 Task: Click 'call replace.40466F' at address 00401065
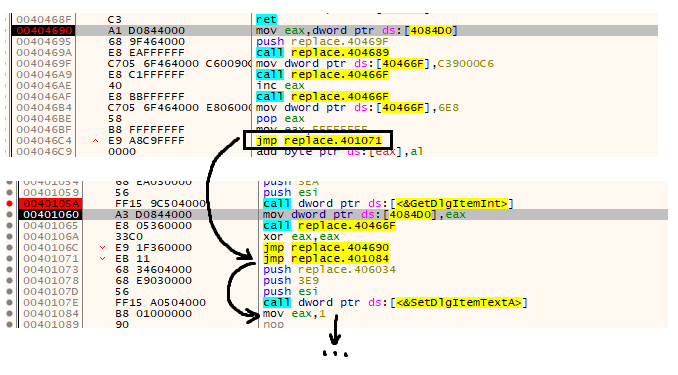[329, 226]
